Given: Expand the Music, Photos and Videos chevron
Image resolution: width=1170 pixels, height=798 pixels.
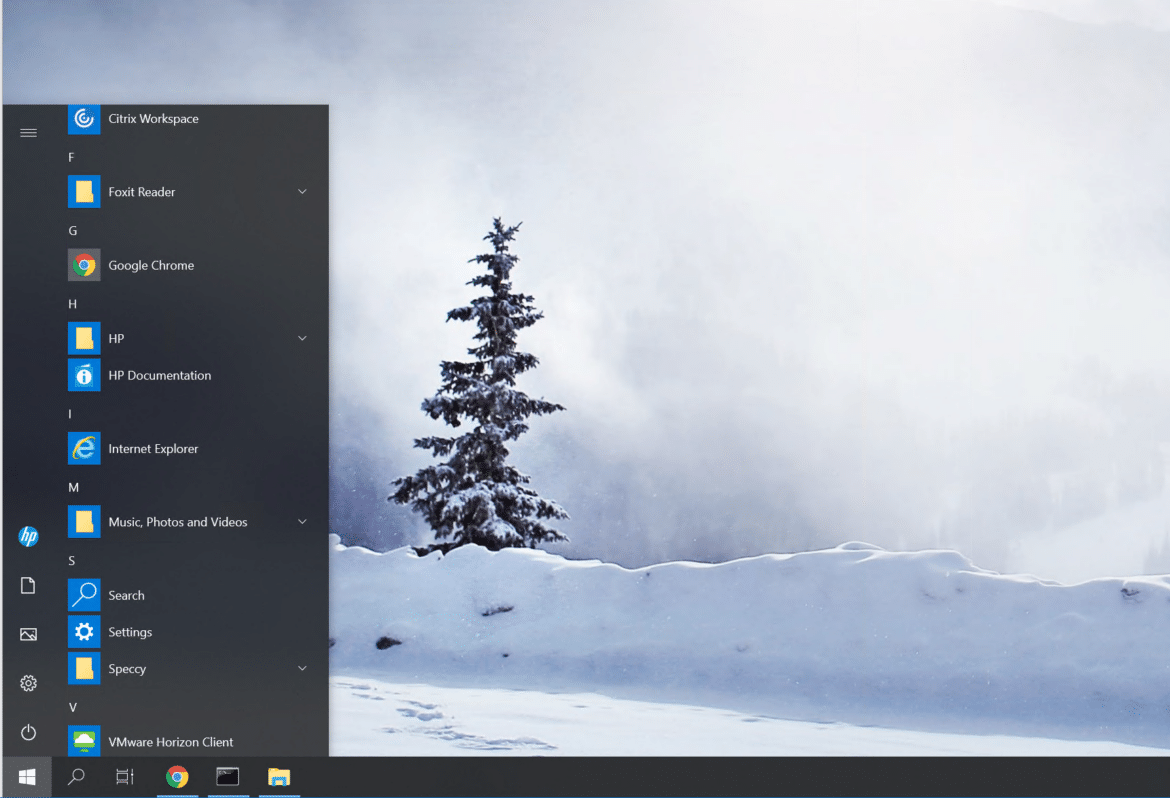Looking at the screenshot, I should [x=302, y=522].
